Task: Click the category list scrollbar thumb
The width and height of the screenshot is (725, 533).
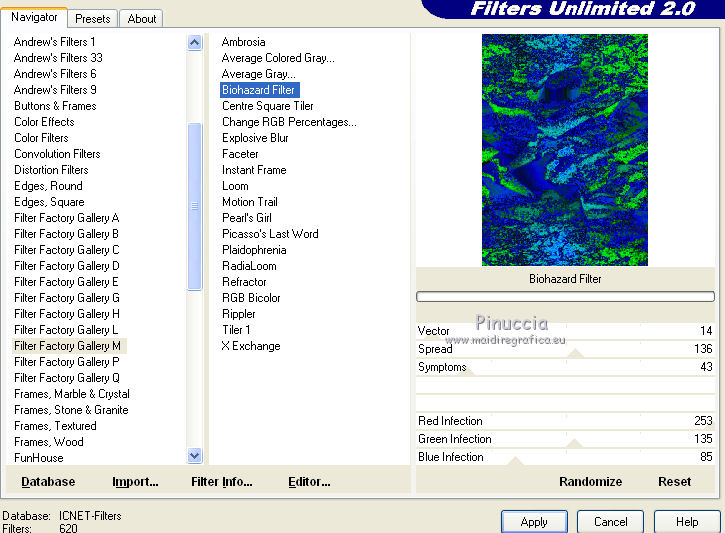Action: point(195,206)
